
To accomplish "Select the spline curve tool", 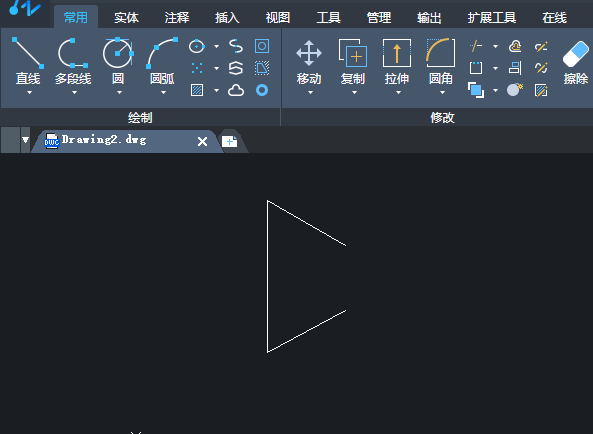I will tap(236, 46).
